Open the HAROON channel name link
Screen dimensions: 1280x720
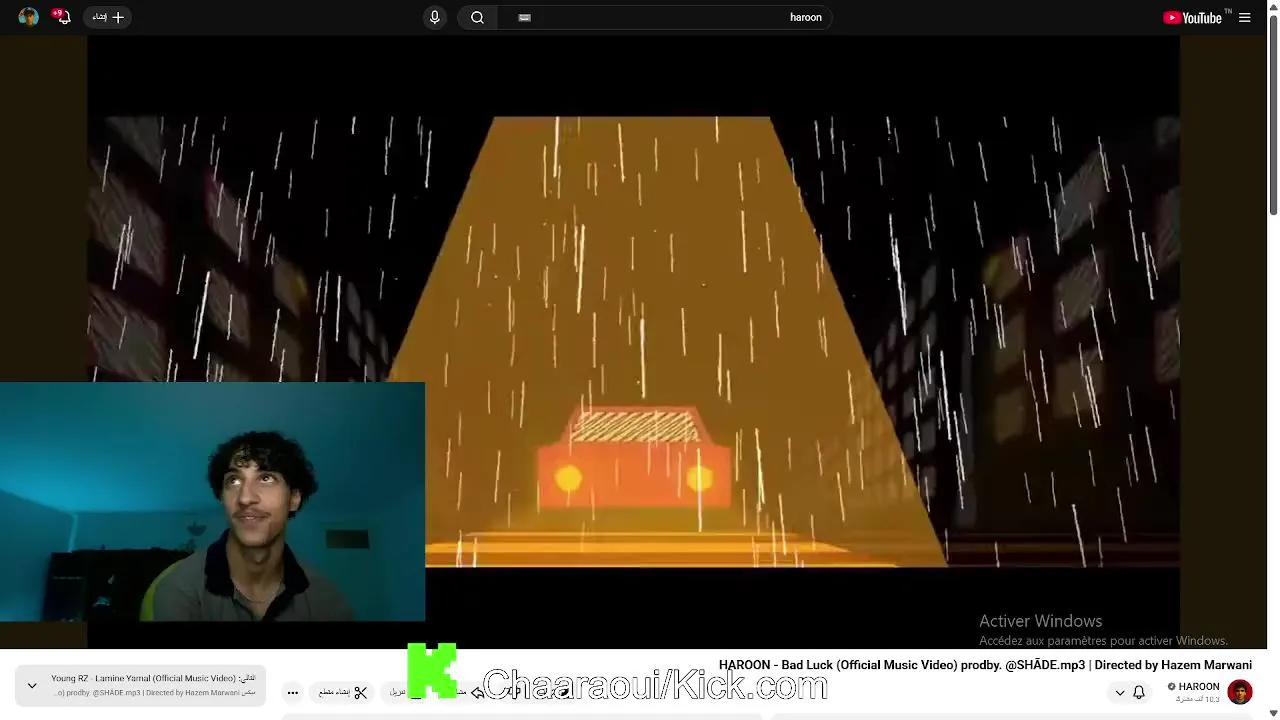point(1199,686)
